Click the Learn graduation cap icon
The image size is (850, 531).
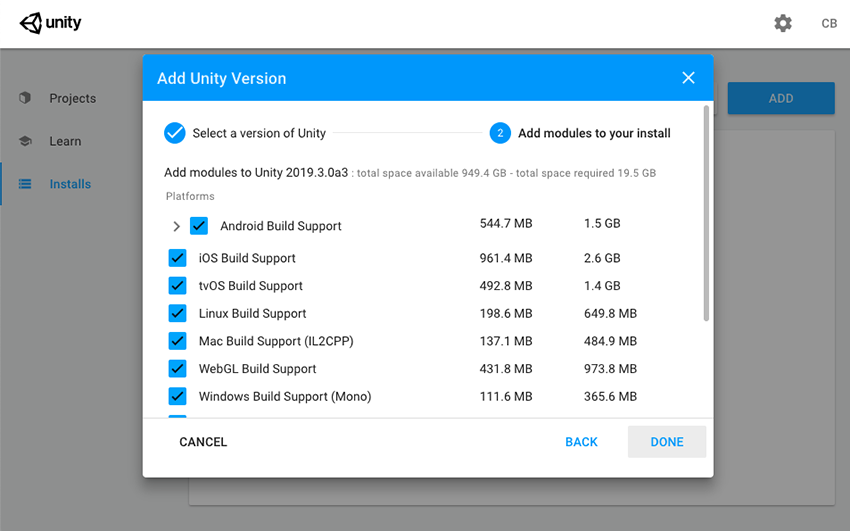[25, 141]
